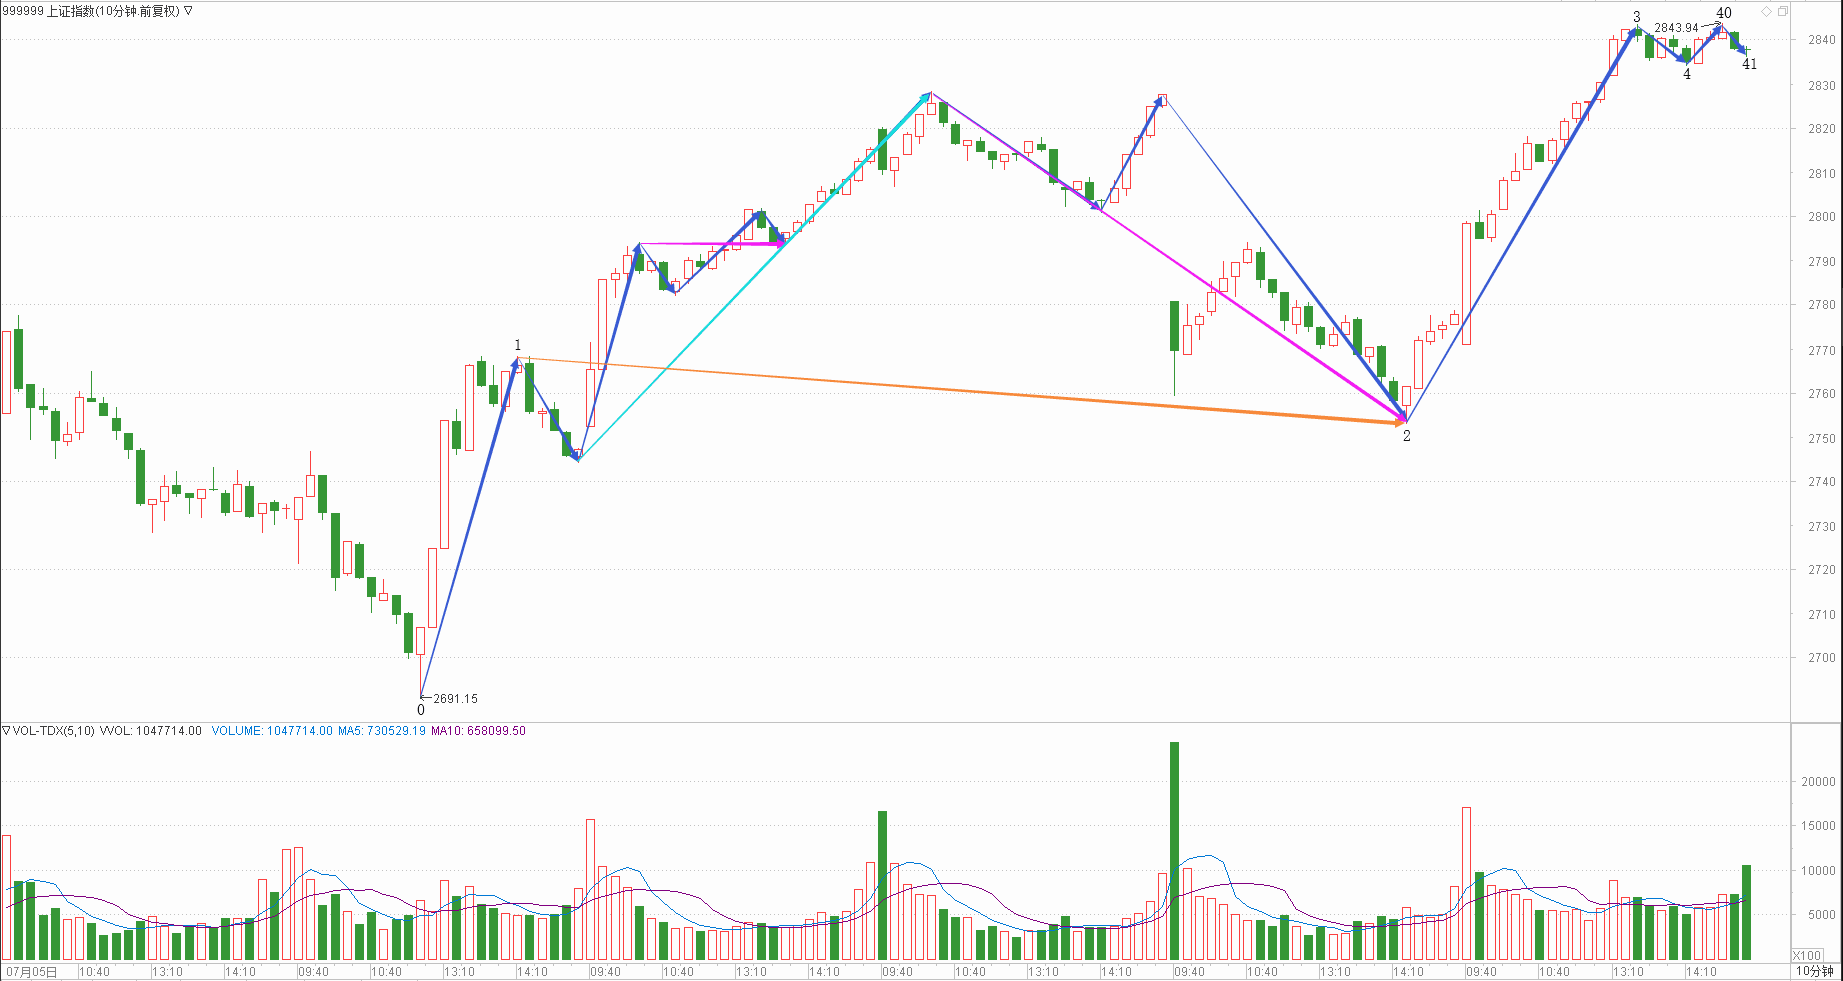This screenshot has height=981, width=1843.
Task: Expand the VOL-TDX indicator triangle menu
Action: pyautogui.click(x=6, y=731)
